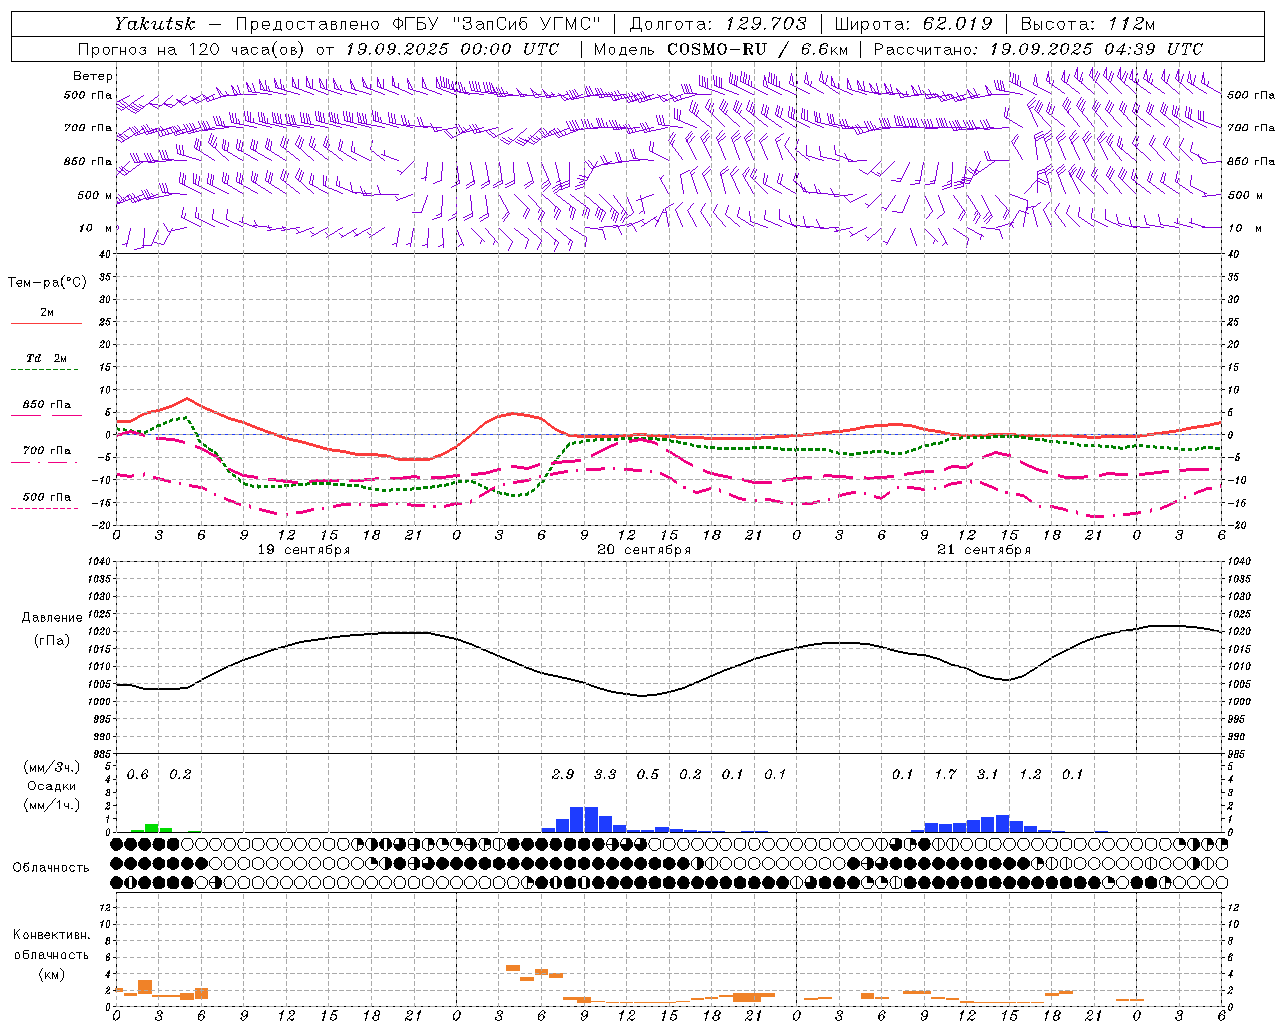This screenshot has width=1280, height=1024.
Task: Select the (мм/3ч.) units label
Action: point(52,767)
